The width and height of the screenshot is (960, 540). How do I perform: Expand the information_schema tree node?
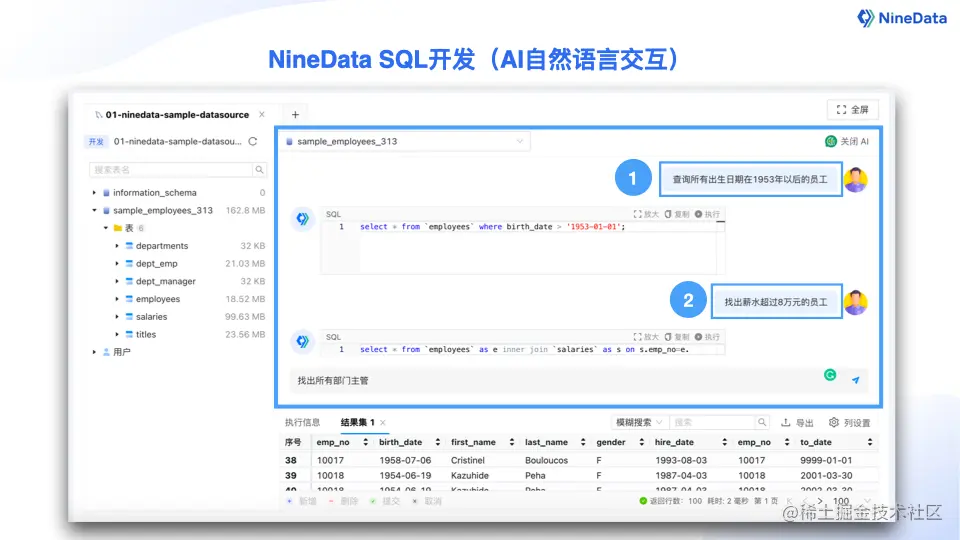click(94, 192)
